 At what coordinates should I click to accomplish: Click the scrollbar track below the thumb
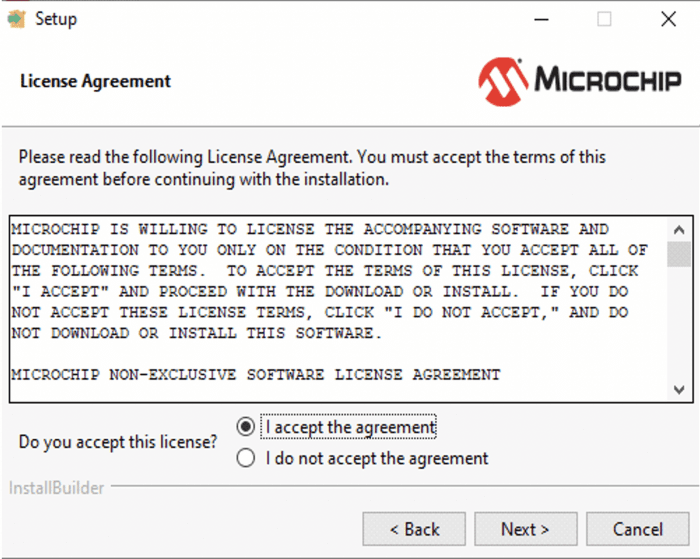tap(679, 330)
